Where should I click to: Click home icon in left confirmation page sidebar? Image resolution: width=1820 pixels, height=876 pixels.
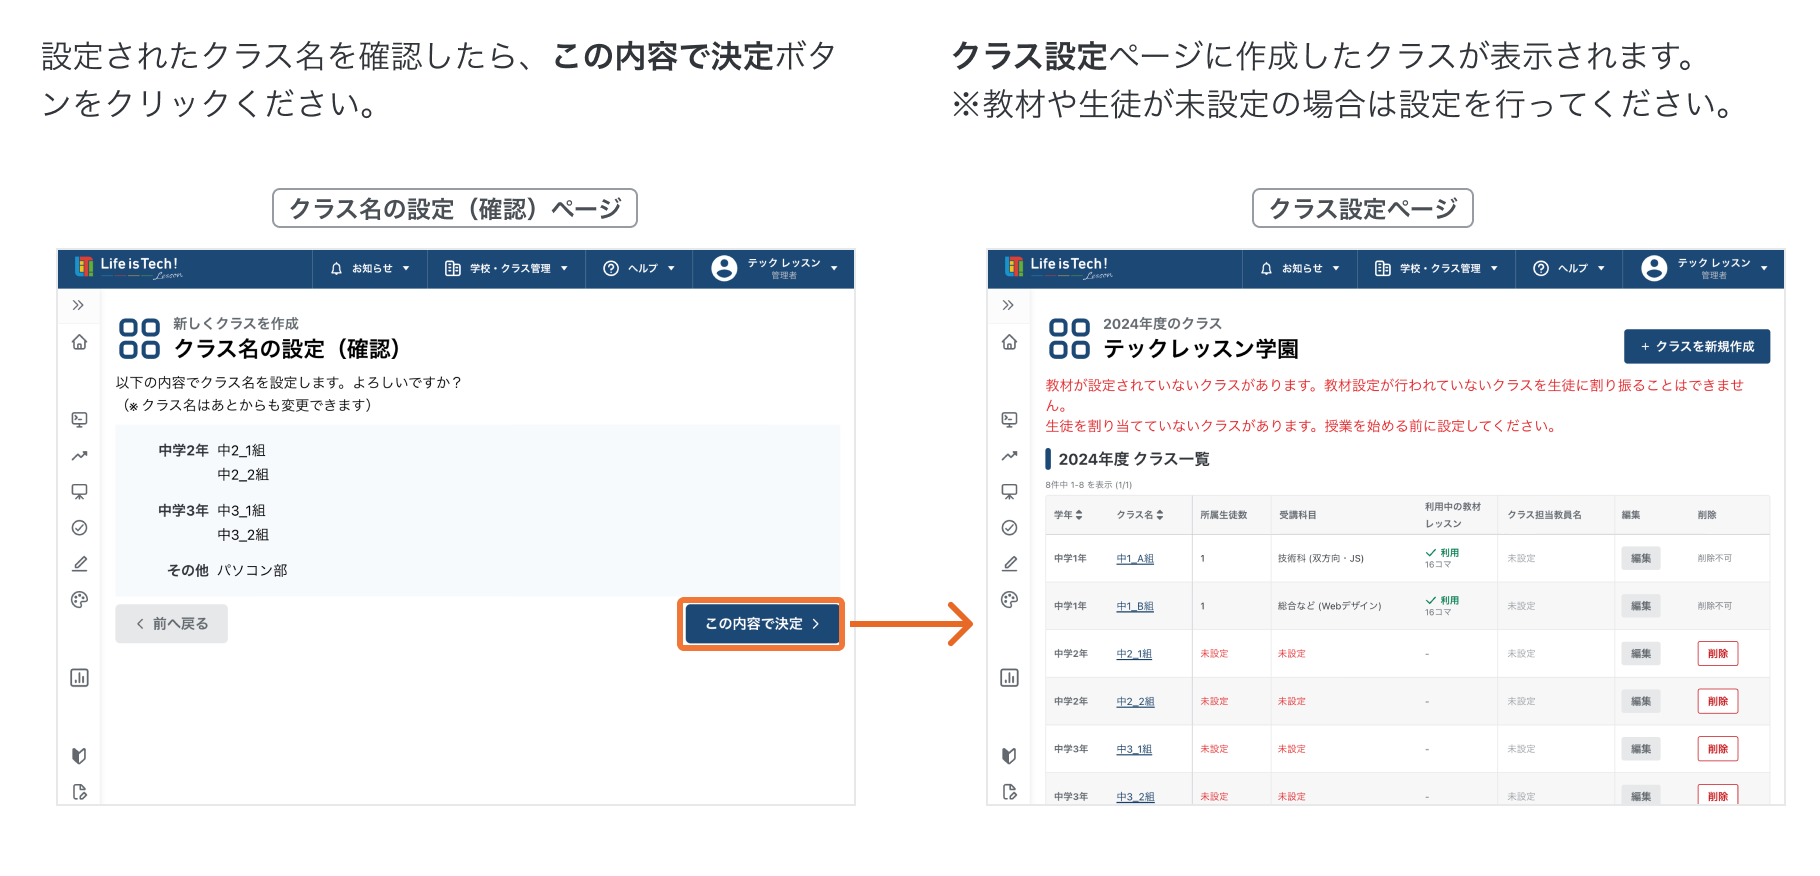(x=79, y=342)
